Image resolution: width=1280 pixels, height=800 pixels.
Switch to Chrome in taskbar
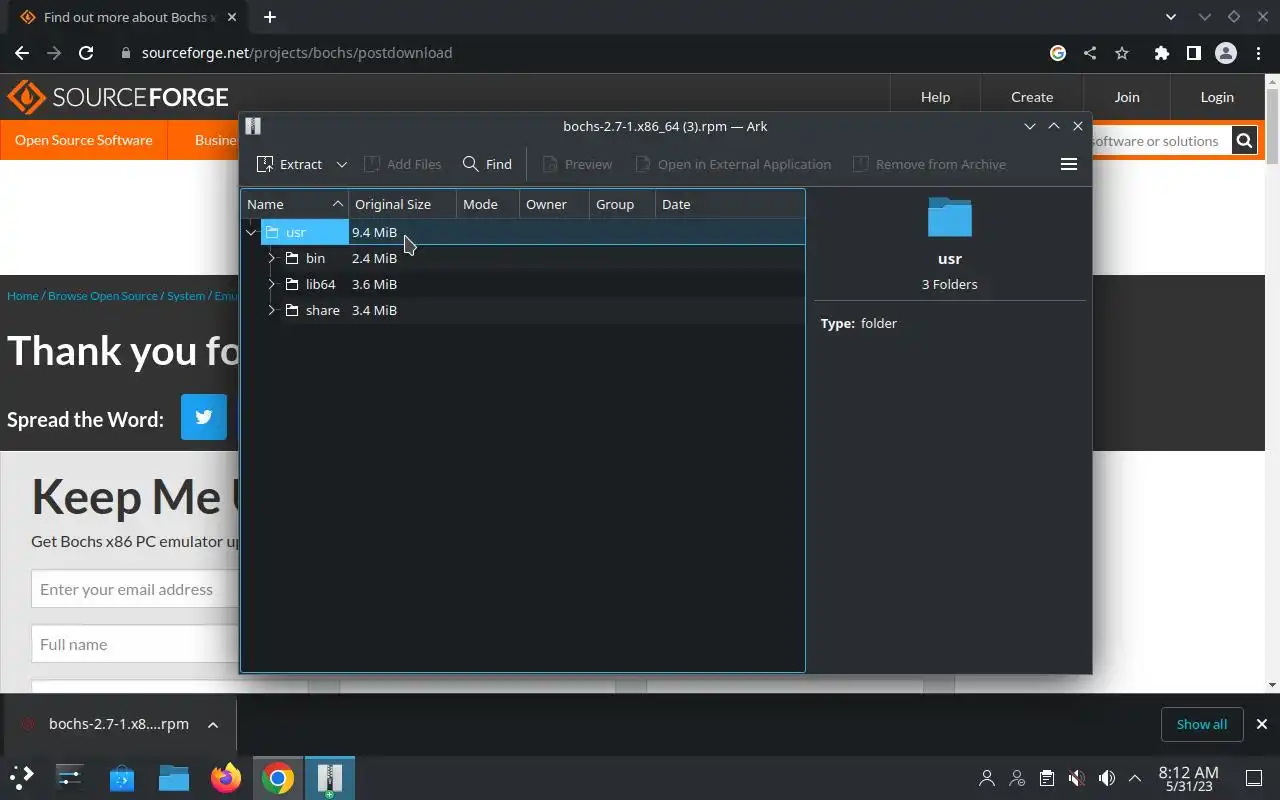point(278,777)
